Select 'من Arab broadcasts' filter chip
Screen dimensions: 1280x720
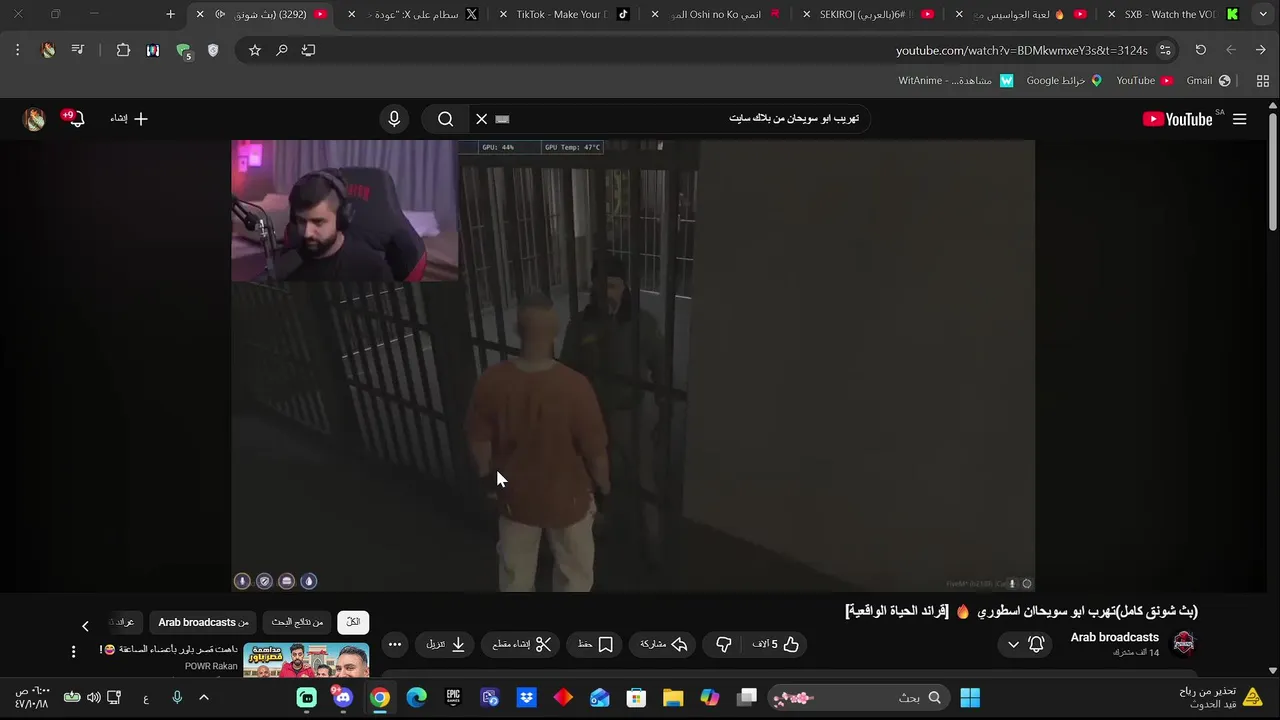(203, 622)
